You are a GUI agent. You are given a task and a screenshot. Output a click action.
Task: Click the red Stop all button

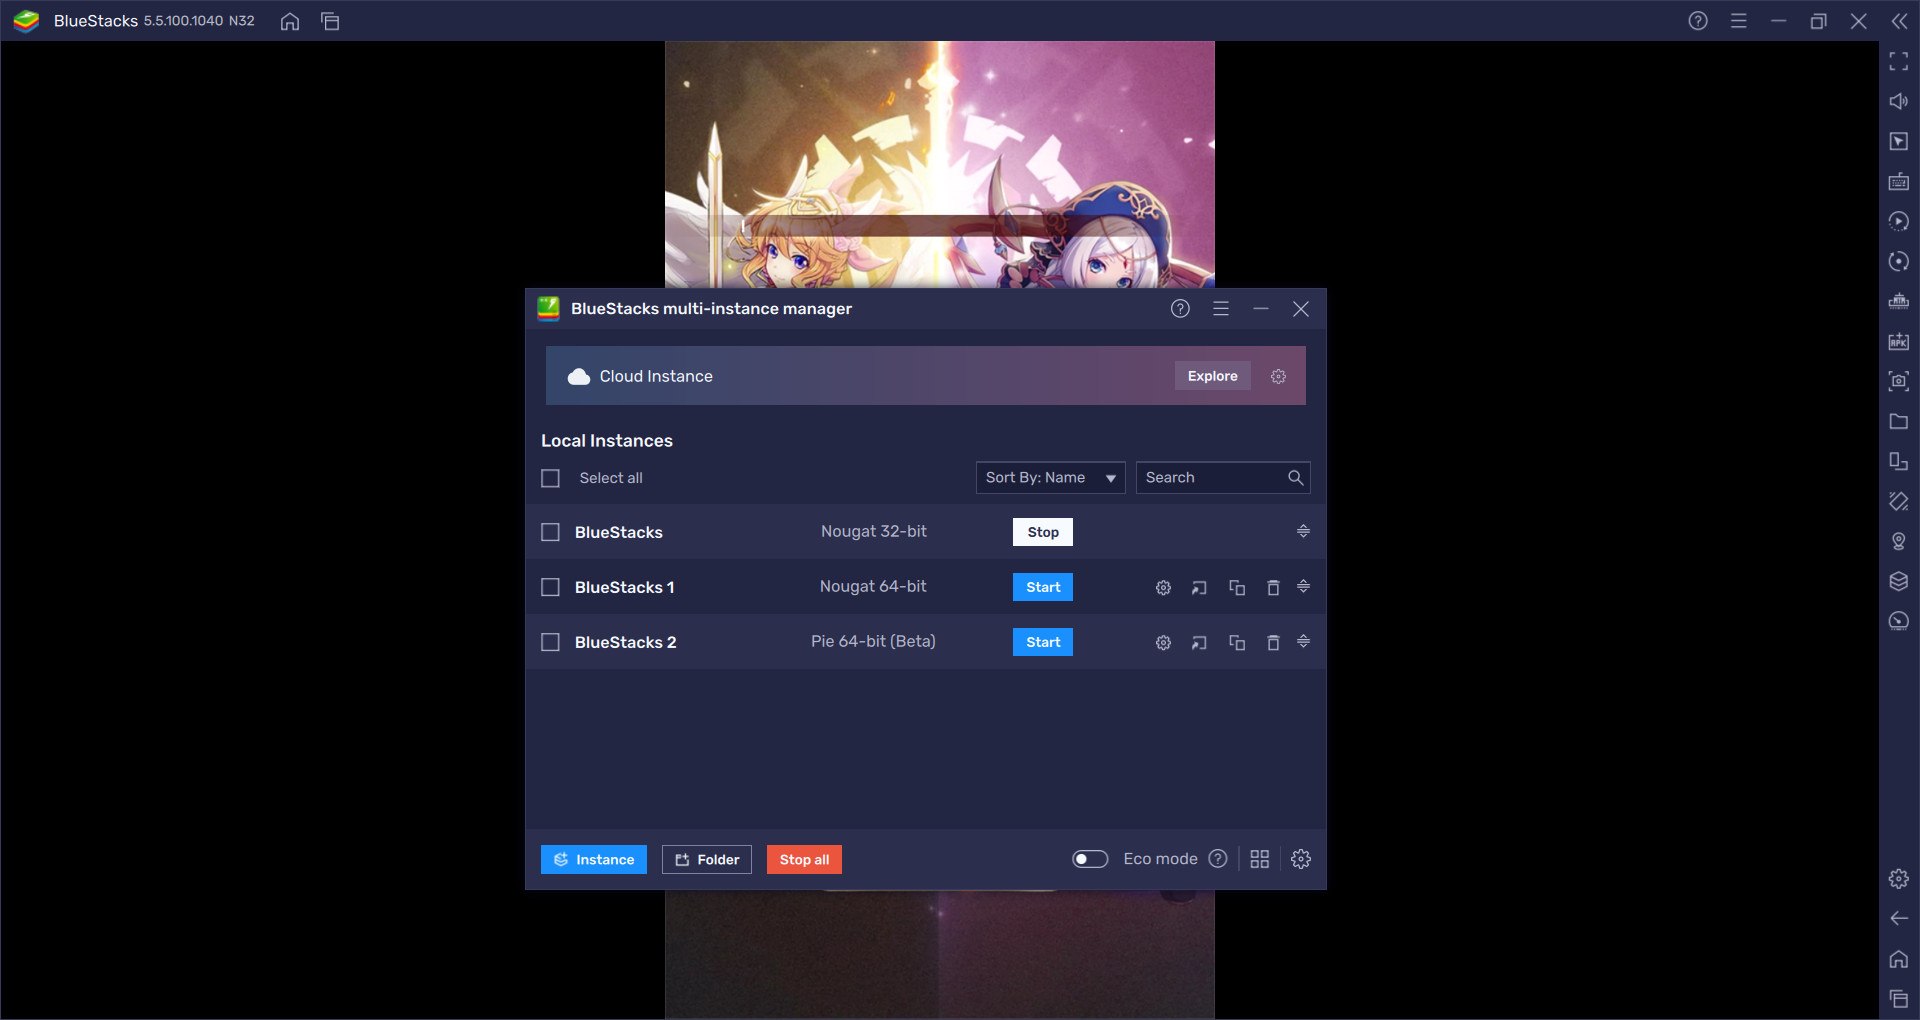[x=804, y=860]
